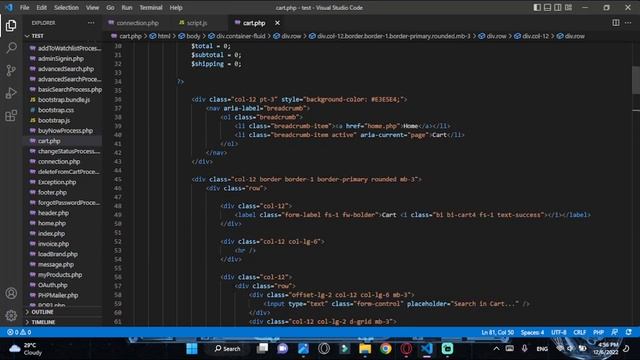Show hidden system tray icons chevron
The image size is (640, 360).
point(496,349)
